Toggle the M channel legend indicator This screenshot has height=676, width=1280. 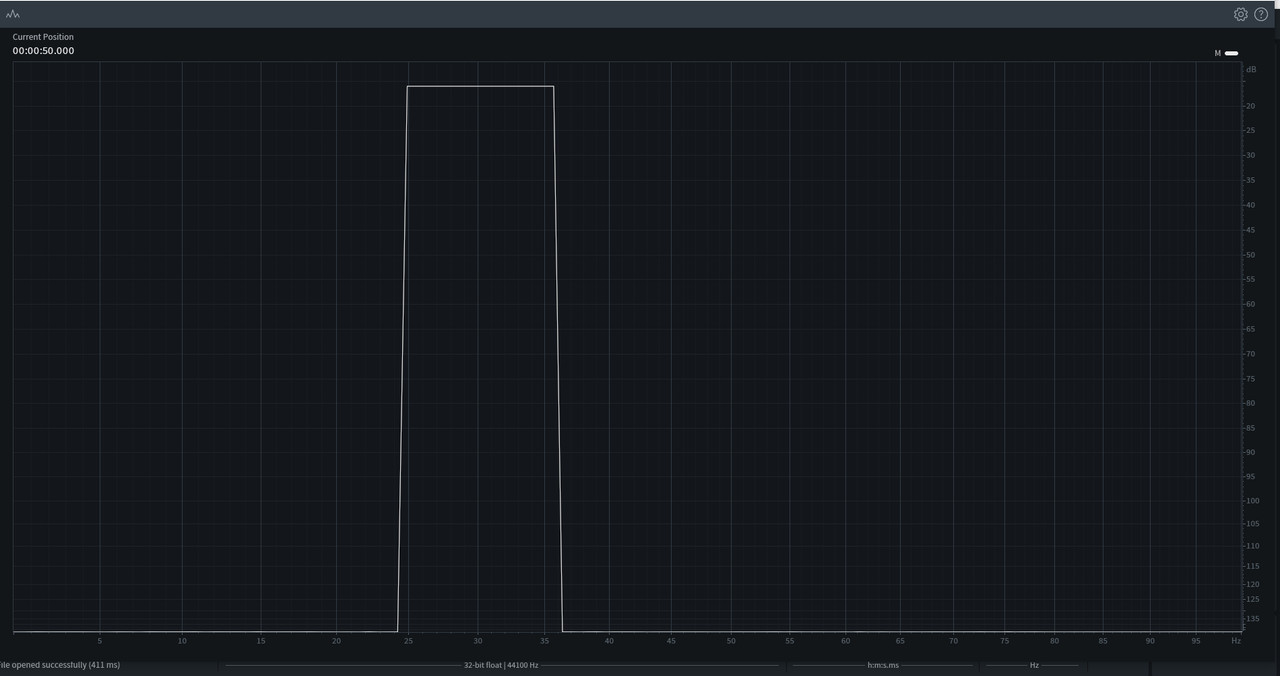click(x=1231, y=53)
